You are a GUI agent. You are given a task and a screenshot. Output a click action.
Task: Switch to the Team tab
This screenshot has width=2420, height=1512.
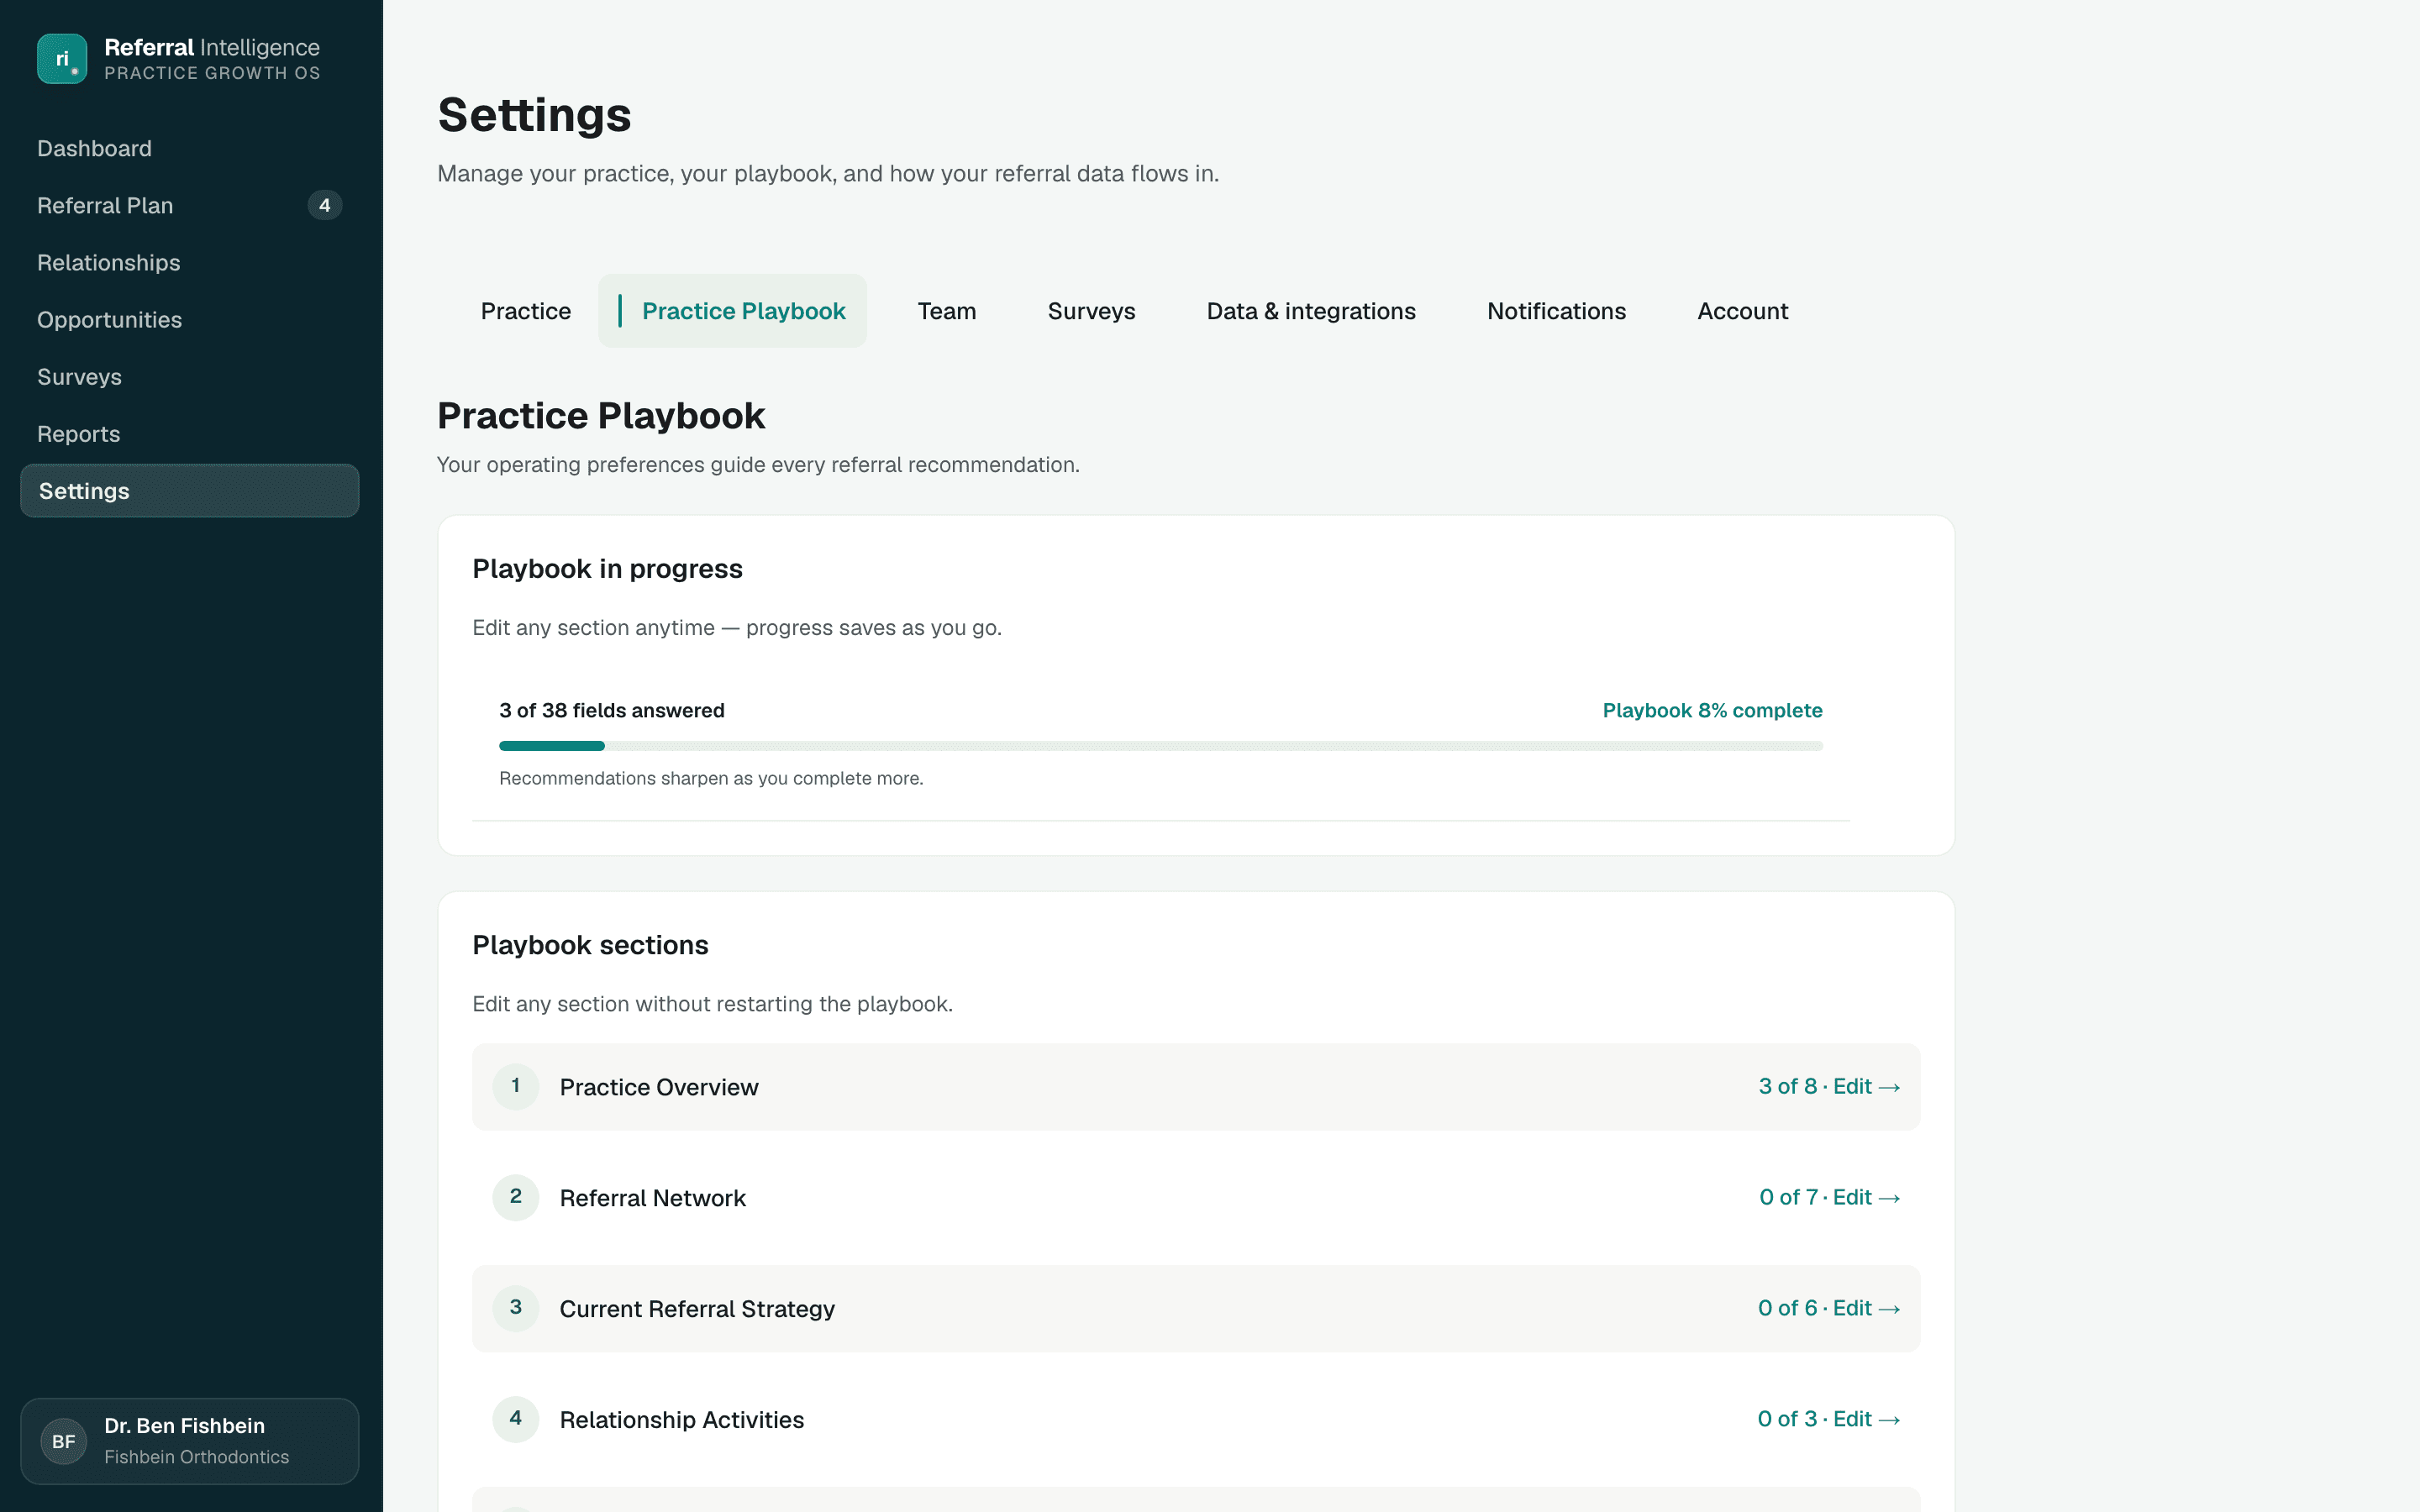947,311
